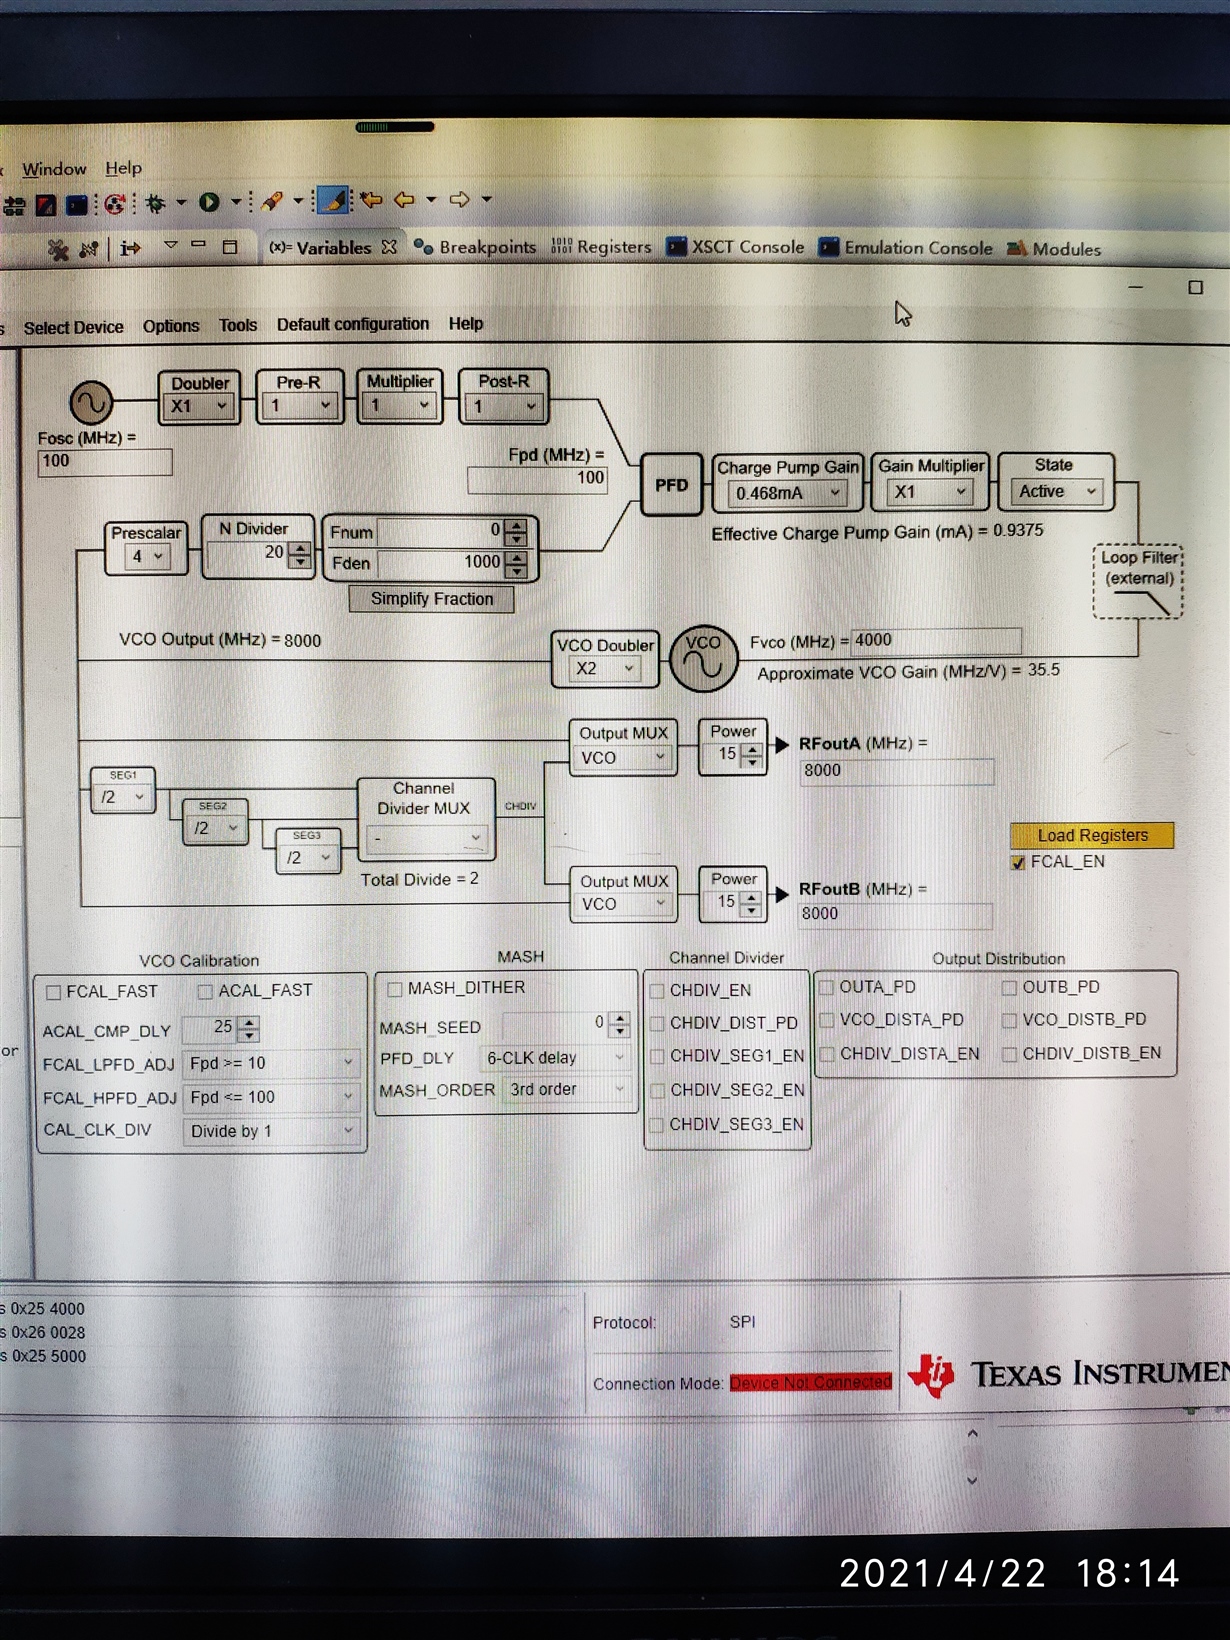Minimize the view panel using dash icon
Viewport: 1230px width, 1640px height.
pyautogui.click(x=198, y=244)
